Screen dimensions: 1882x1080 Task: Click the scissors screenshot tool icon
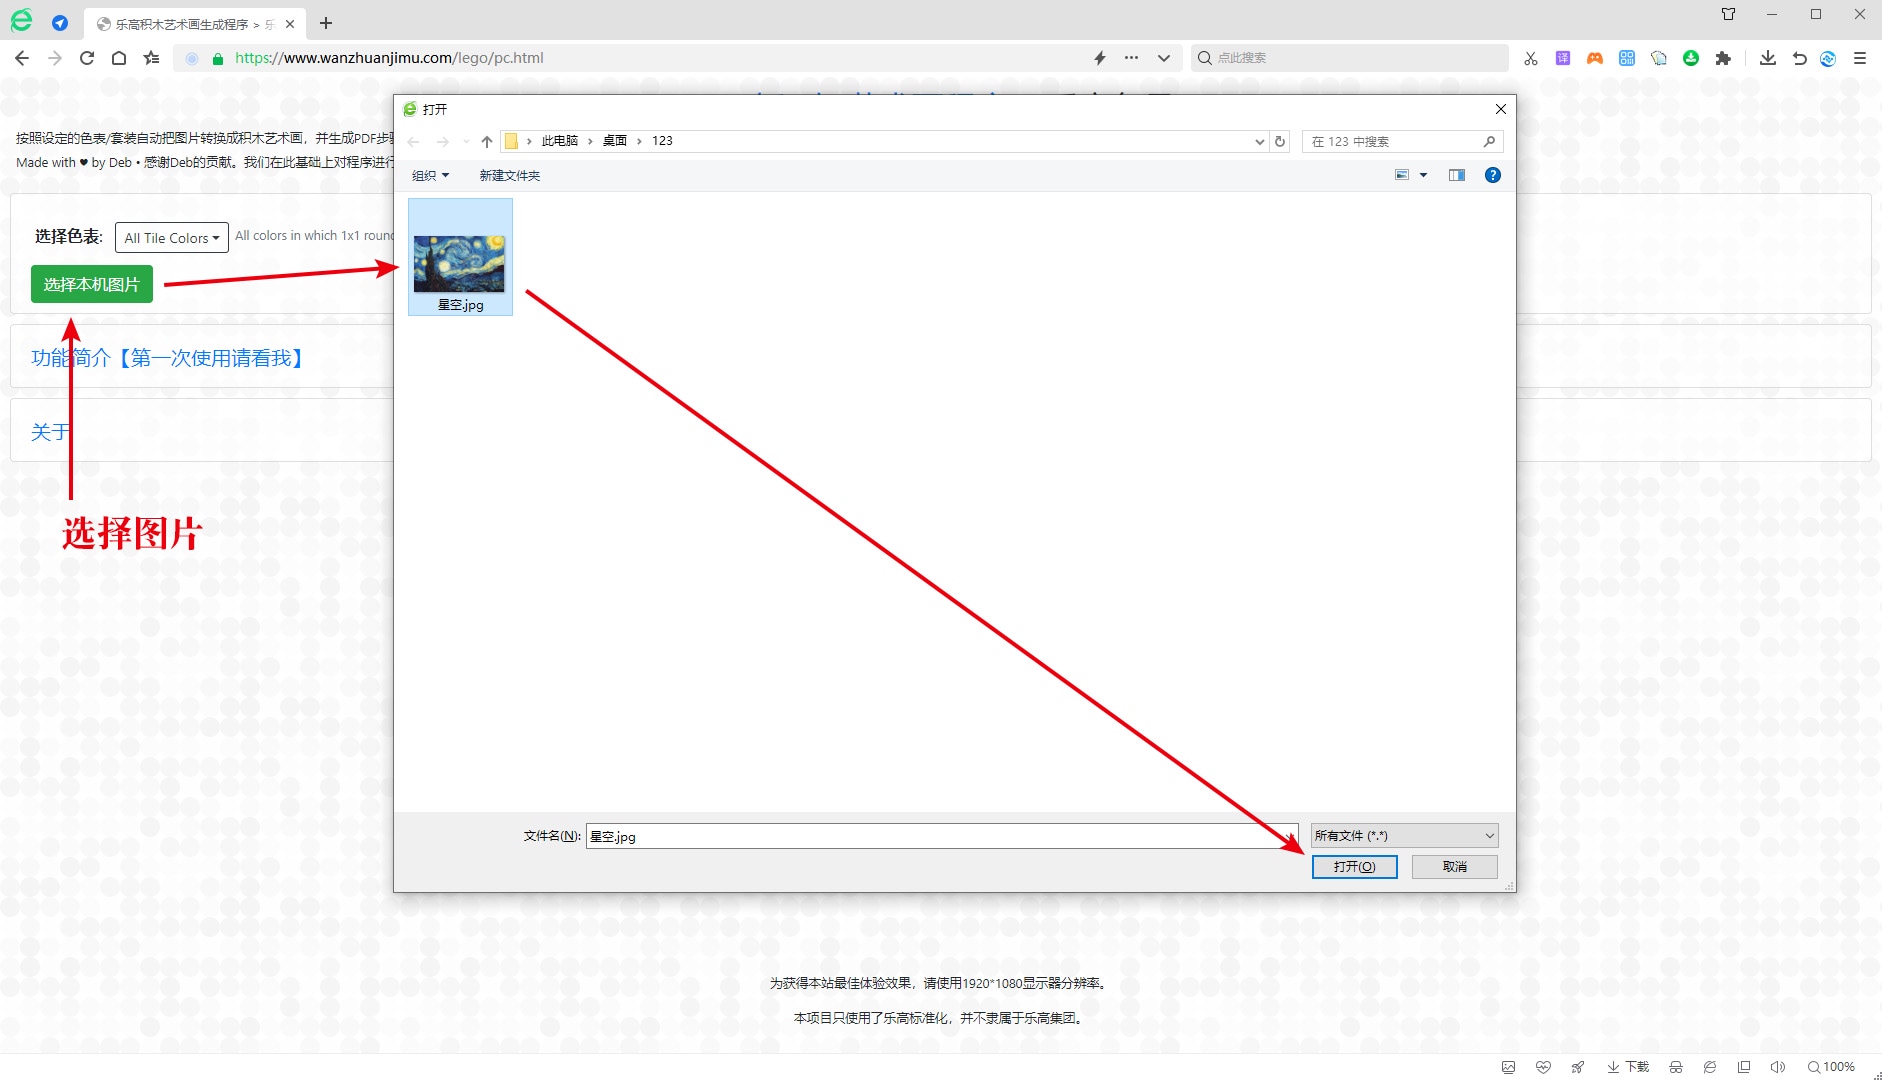[x=1530, y=58]
